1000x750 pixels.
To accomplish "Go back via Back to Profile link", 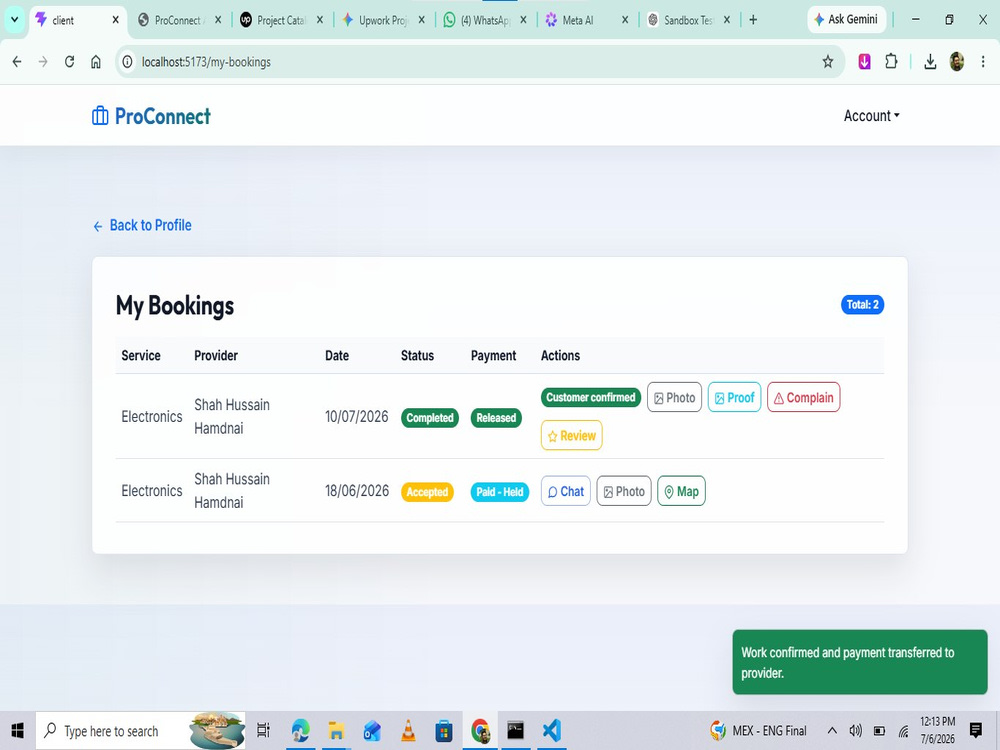I will click(142, 225).
